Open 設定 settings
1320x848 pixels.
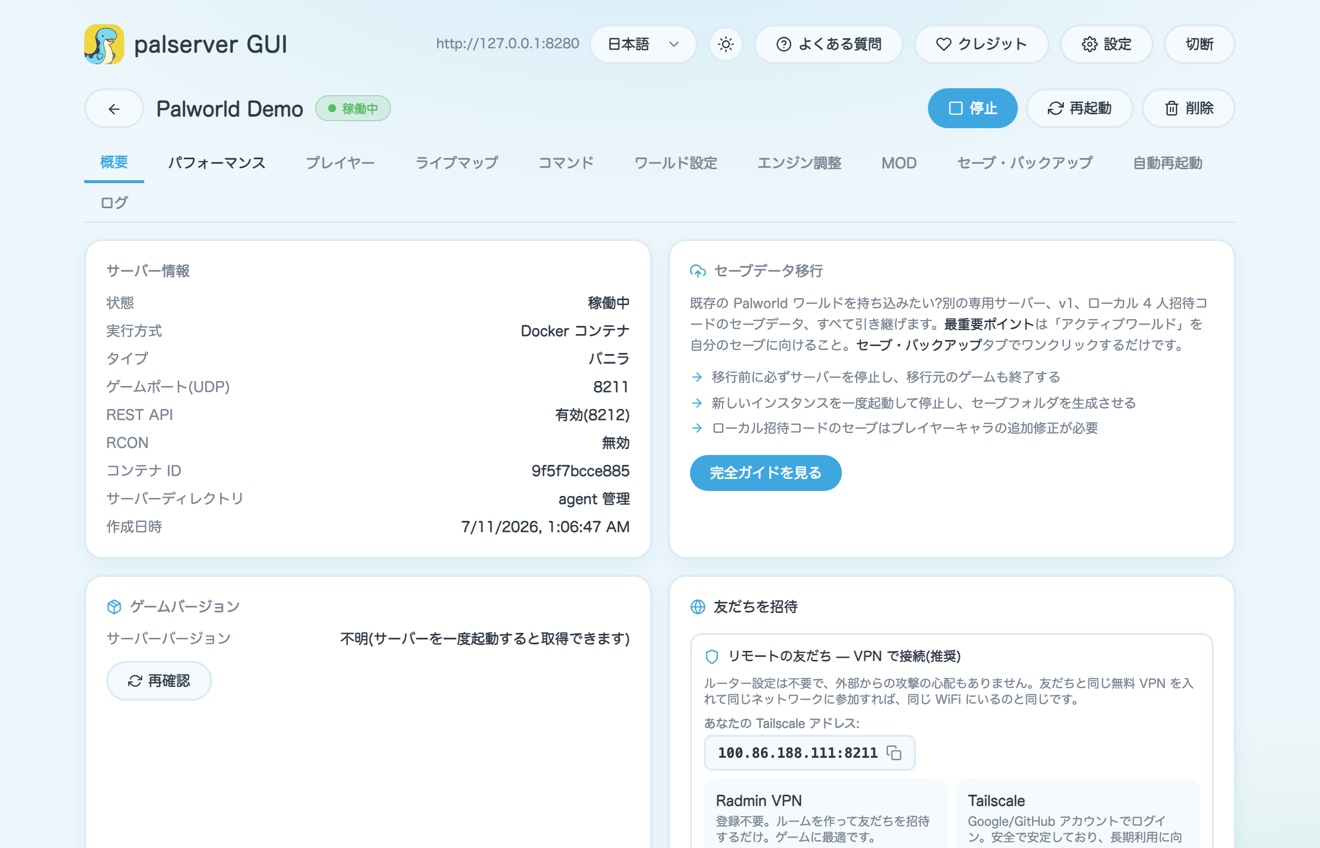click(1106, 44)
